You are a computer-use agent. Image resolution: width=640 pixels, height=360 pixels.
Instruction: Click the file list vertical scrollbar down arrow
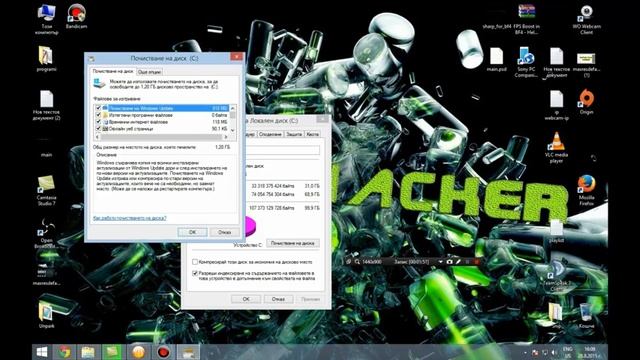tap(233, 130)
